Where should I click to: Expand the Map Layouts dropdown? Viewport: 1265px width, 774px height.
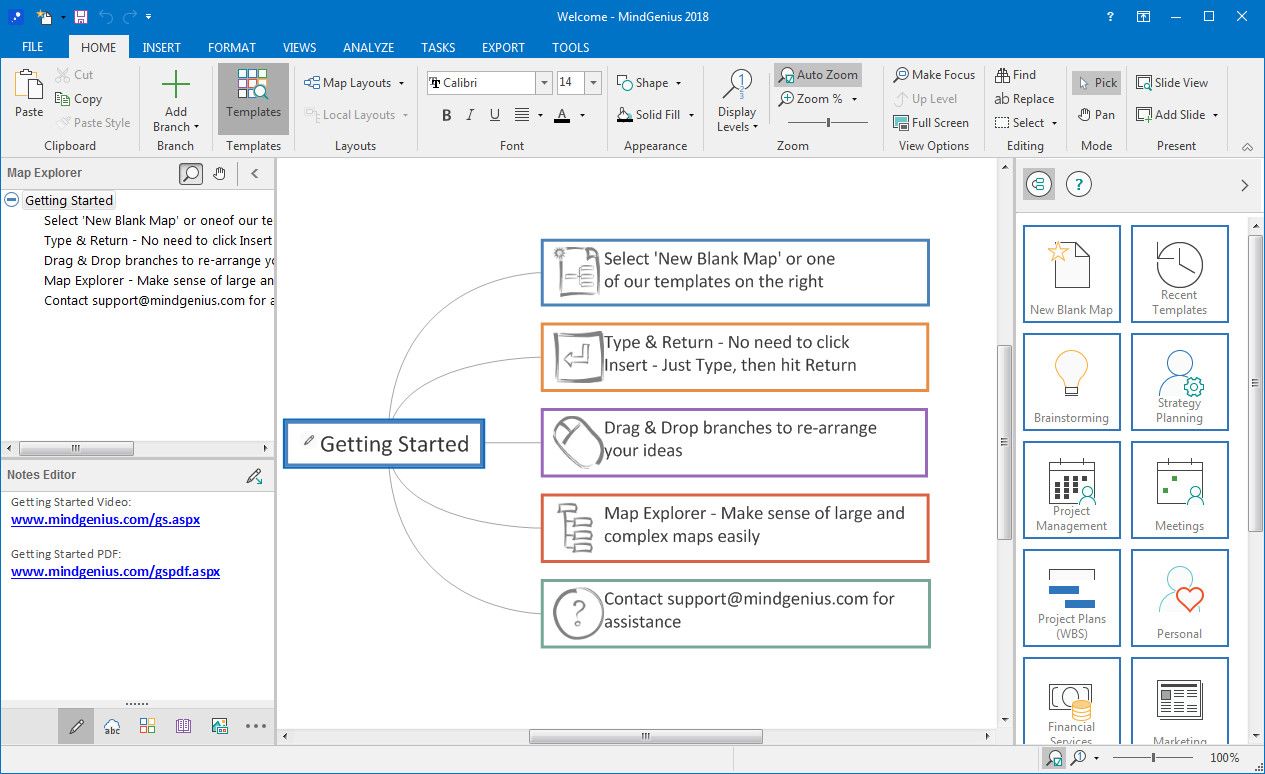[x=355, y=83]
